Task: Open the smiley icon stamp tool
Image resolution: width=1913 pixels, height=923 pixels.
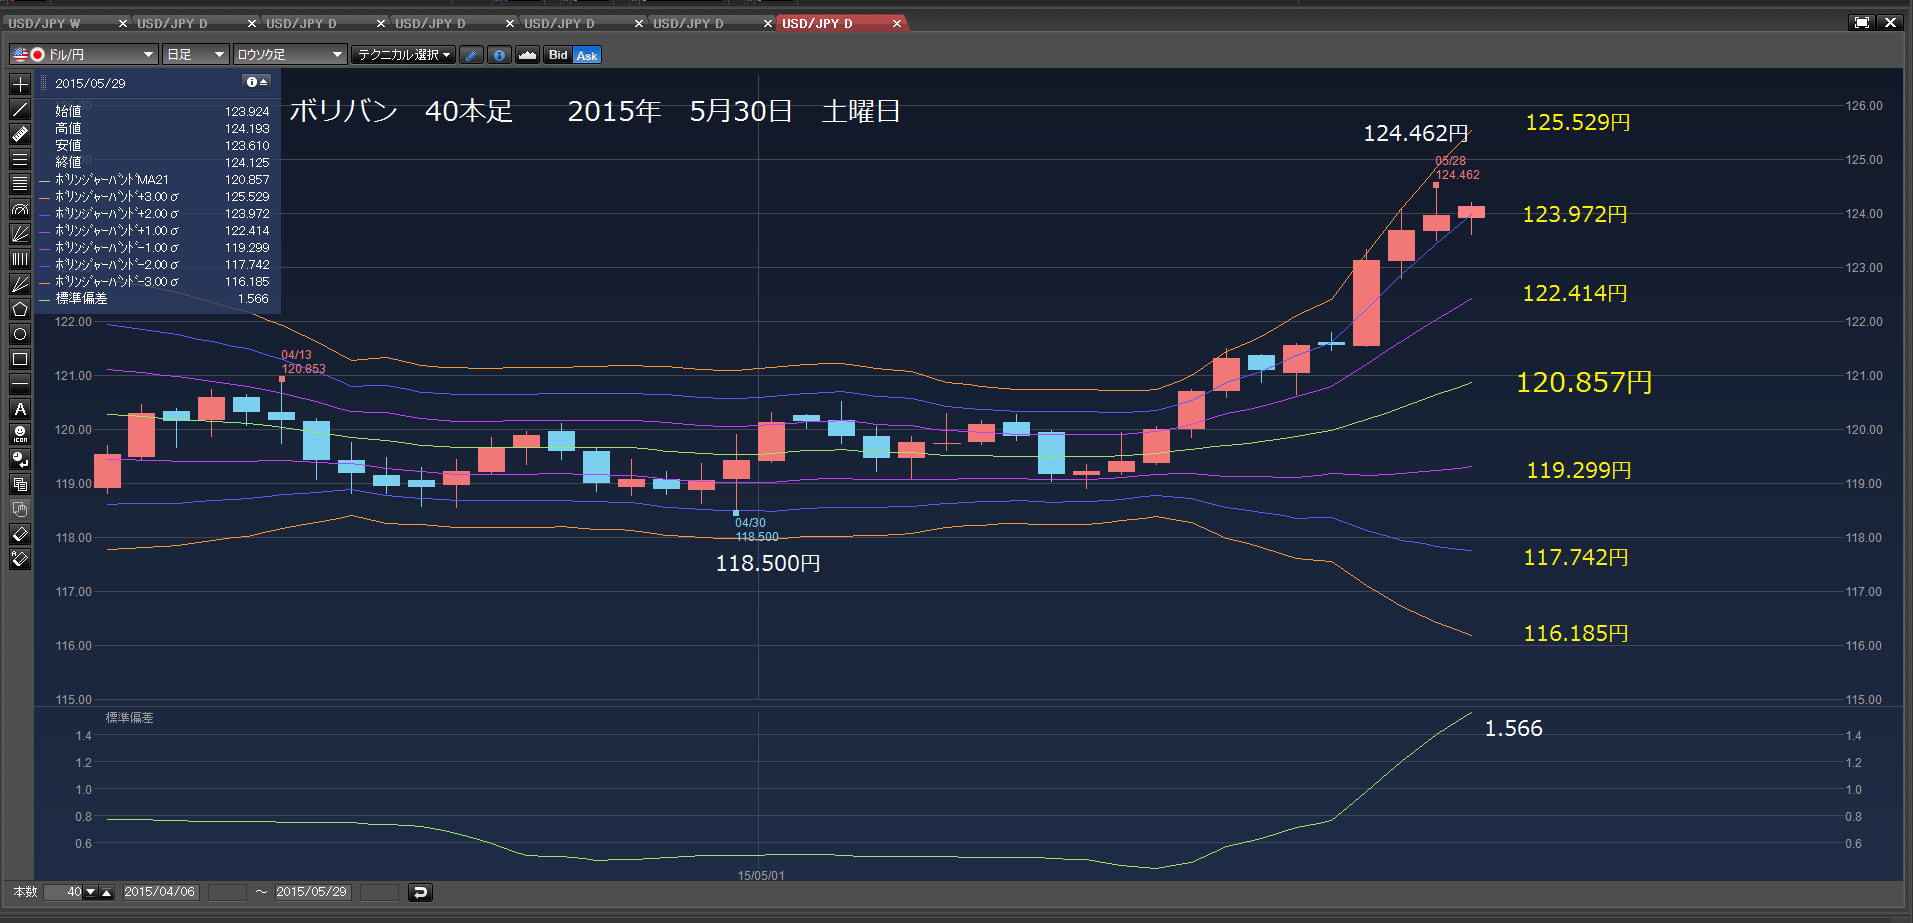Action: [x=20, y=434]
